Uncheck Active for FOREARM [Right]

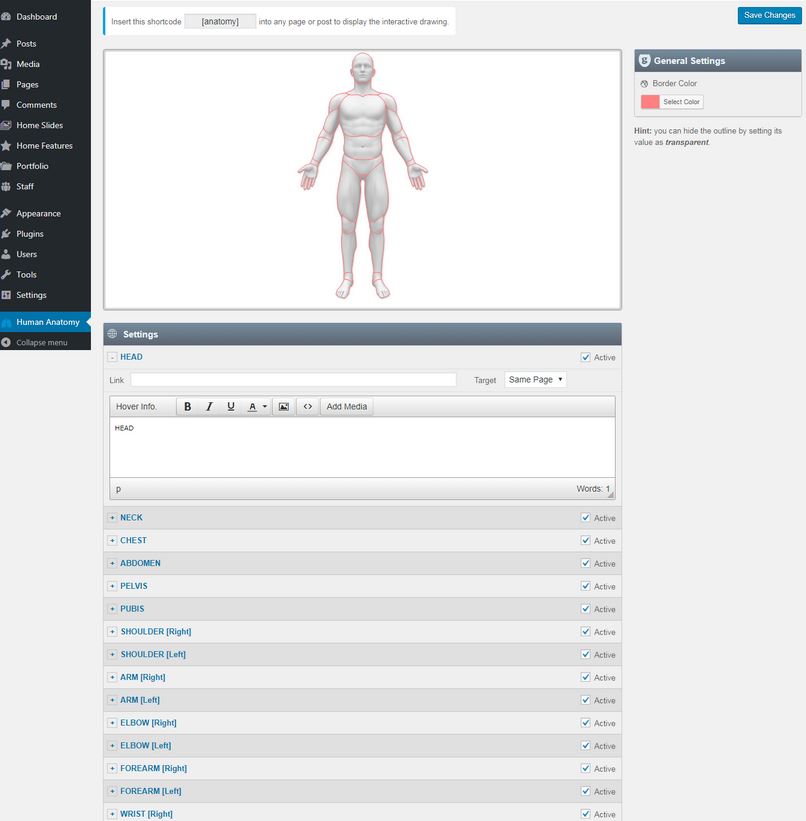tap(586, 768)
